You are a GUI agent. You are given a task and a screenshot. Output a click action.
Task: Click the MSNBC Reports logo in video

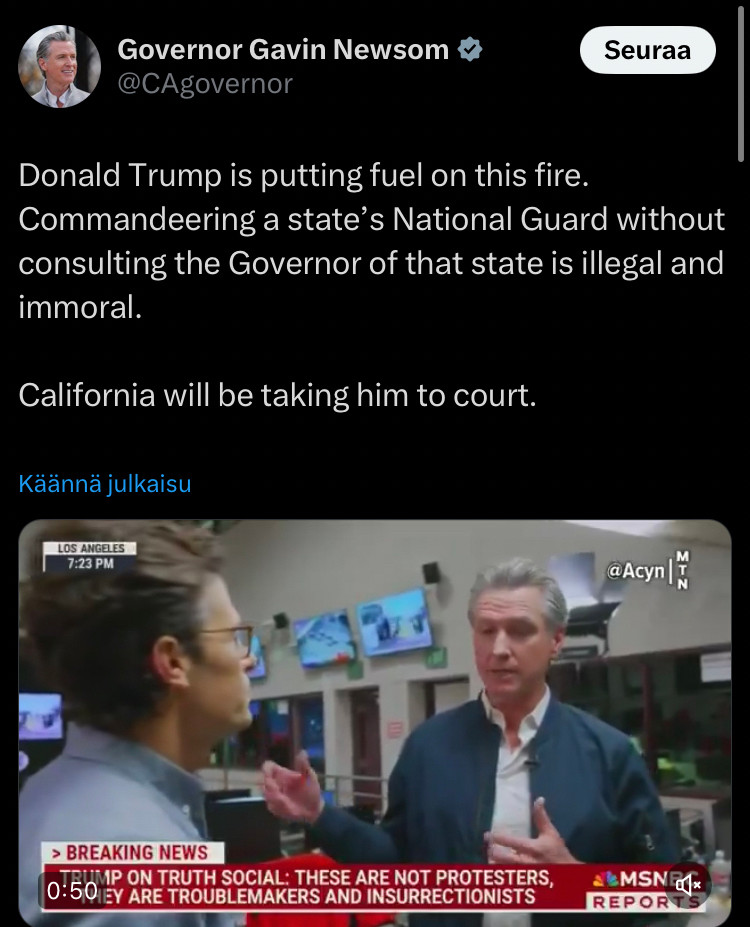pos(646,890)
